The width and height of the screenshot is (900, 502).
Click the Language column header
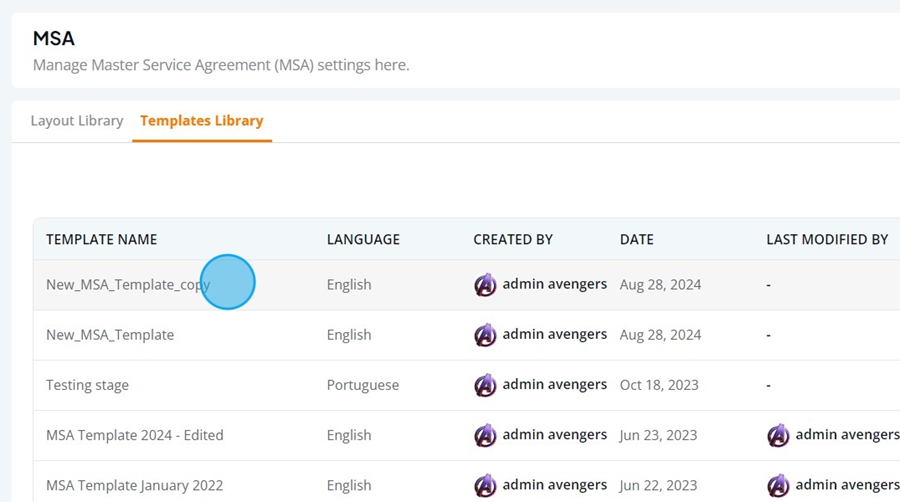(363, 239)
